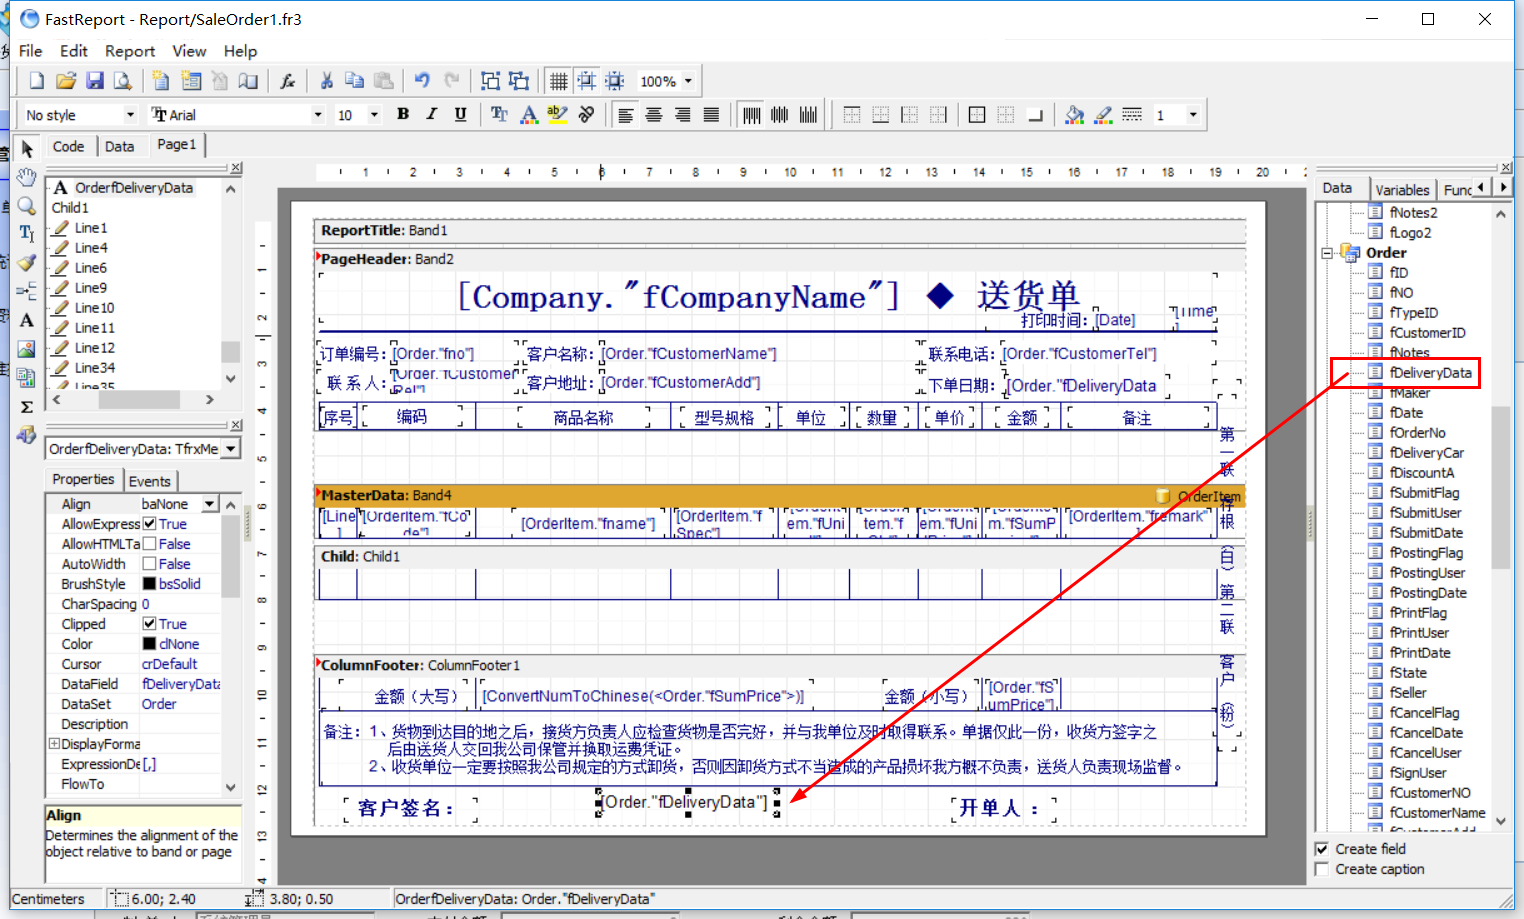1524x919 pixels.
Task: Toggle the AutoWidth checkbox
Action: (x=149, y=564)
